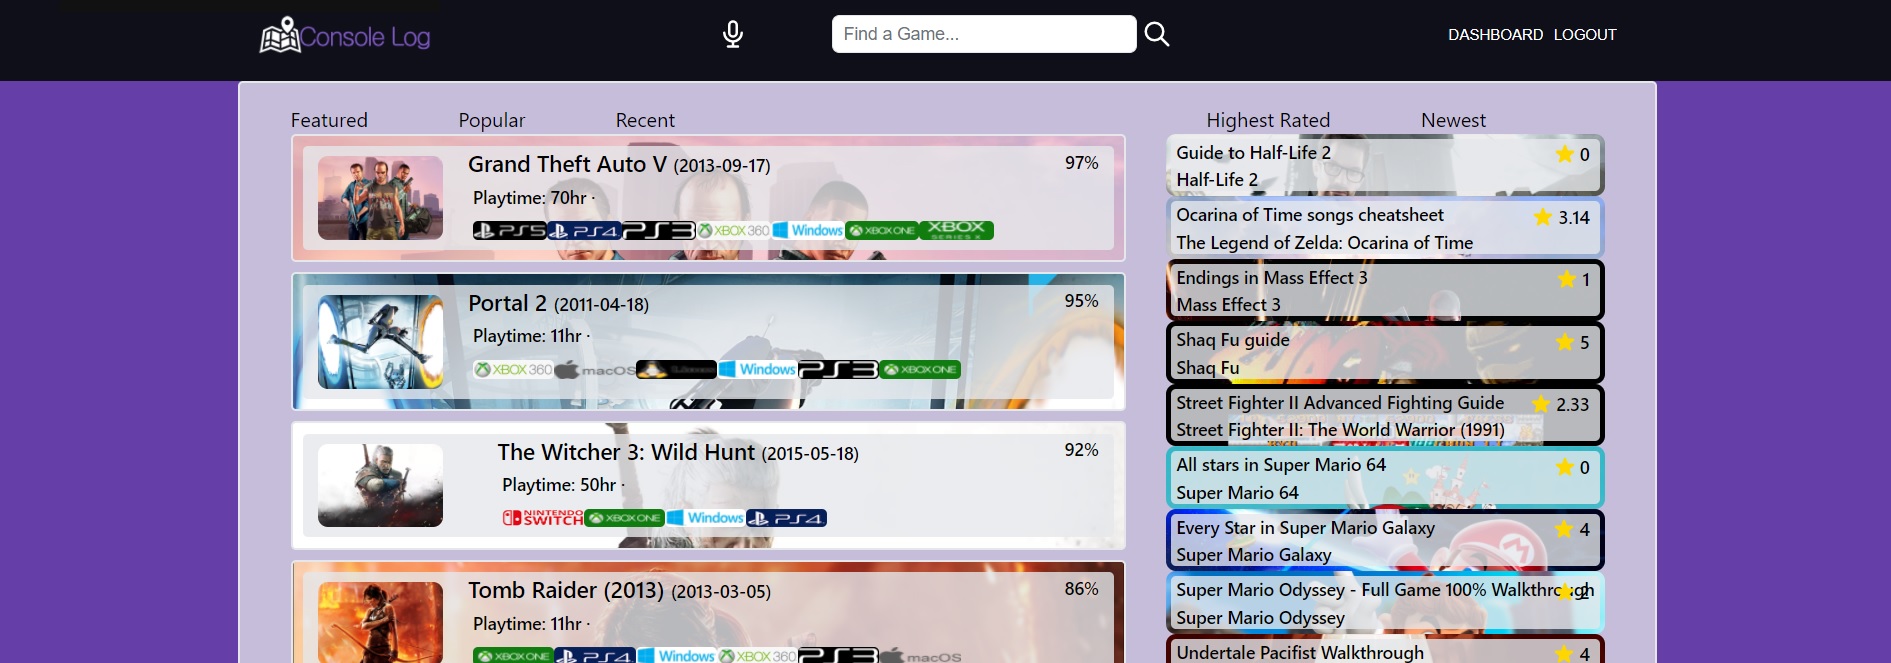Open All stars in Super Mario 64 guide
Screen dimensions: 1891x663
(x=1385, y=478)
